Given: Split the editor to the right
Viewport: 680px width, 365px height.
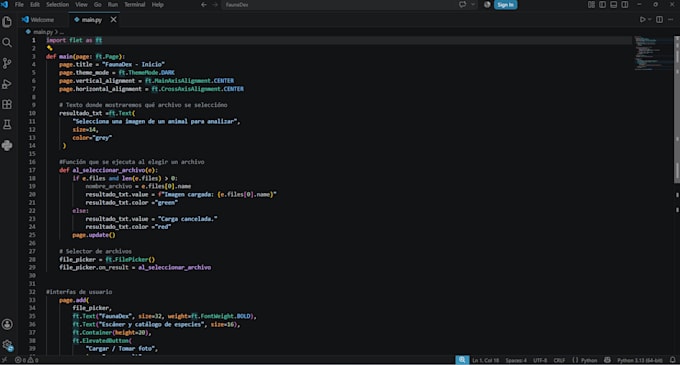Looking at the screenshot, I should [x=659, y=20].
